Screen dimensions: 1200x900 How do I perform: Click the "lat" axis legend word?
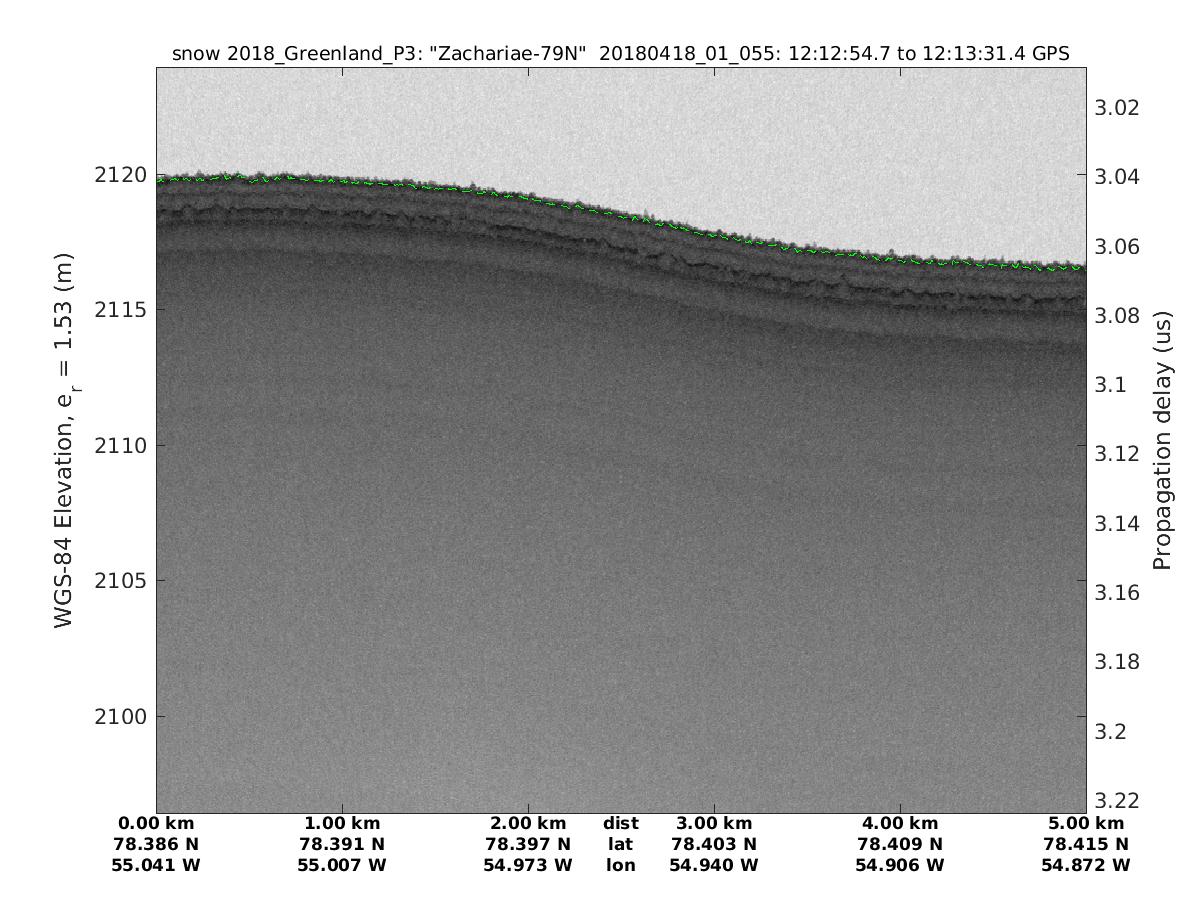coord(621,845)
